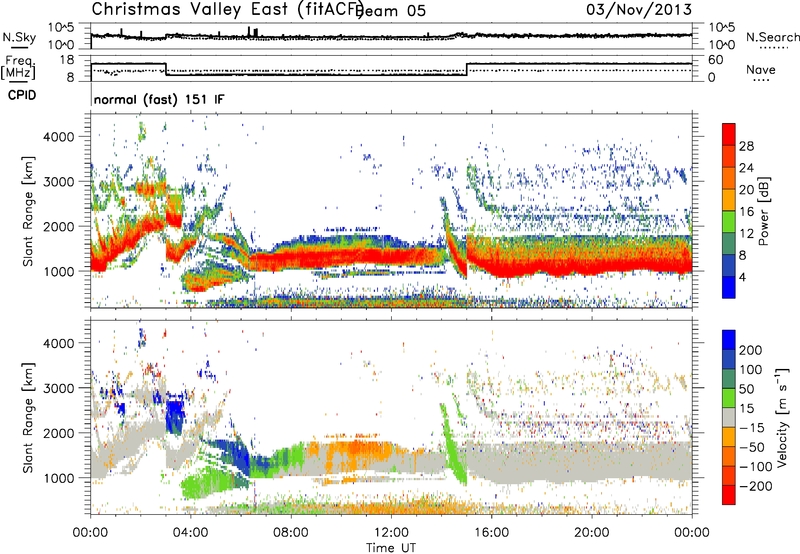
Task: Pick the red top segment of power colorbar
Action: [729, 134]
